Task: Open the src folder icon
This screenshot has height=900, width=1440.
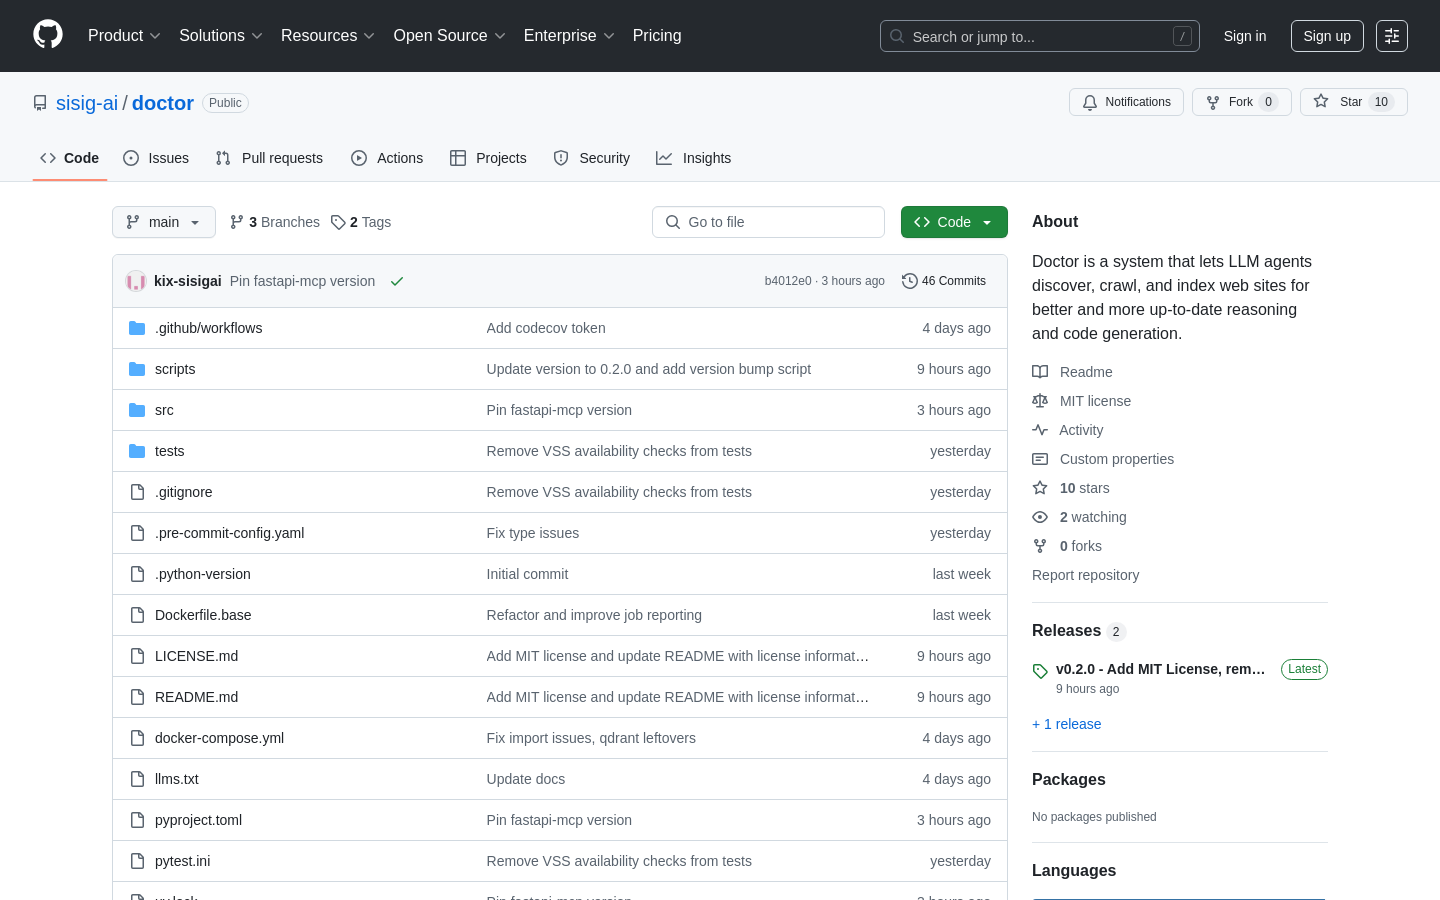Action: click(137, 410)
